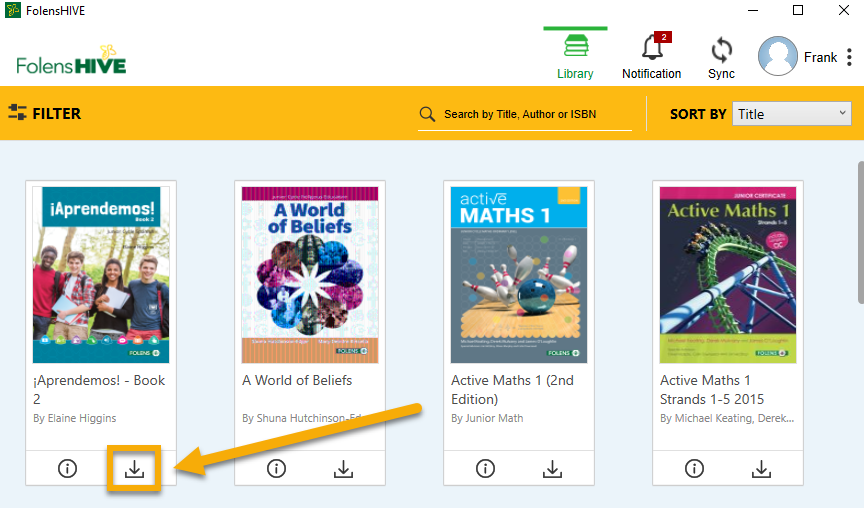Download ¡Aprendemos! - Book 2
The height and width of the screenshot is (508, 864).
pos(134,469)
